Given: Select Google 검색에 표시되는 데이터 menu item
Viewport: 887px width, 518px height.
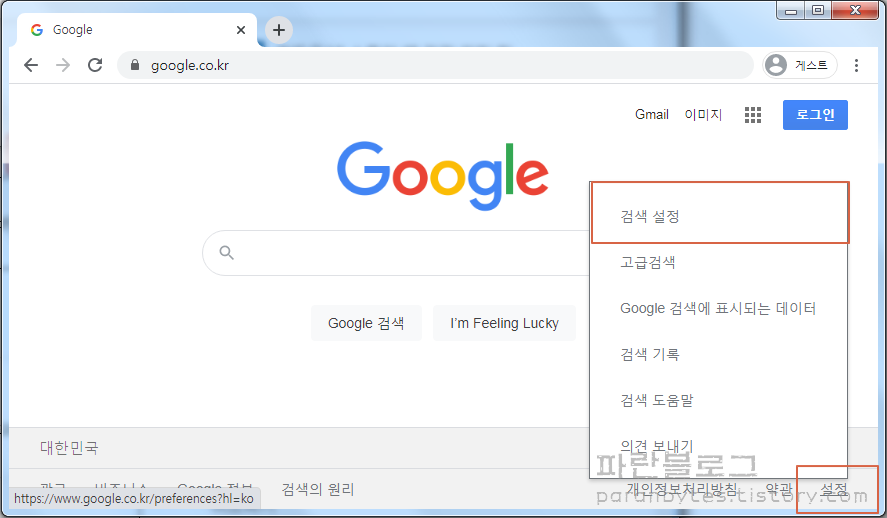Looking at the screenshot, I should click(720, 308).
